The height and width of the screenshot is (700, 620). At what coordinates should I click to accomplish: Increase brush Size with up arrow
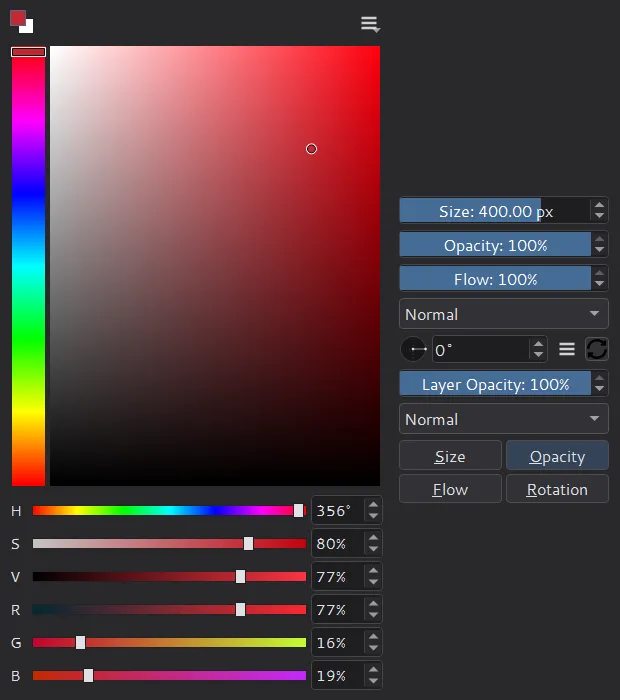pyautogui.click(x=599, y=205)
